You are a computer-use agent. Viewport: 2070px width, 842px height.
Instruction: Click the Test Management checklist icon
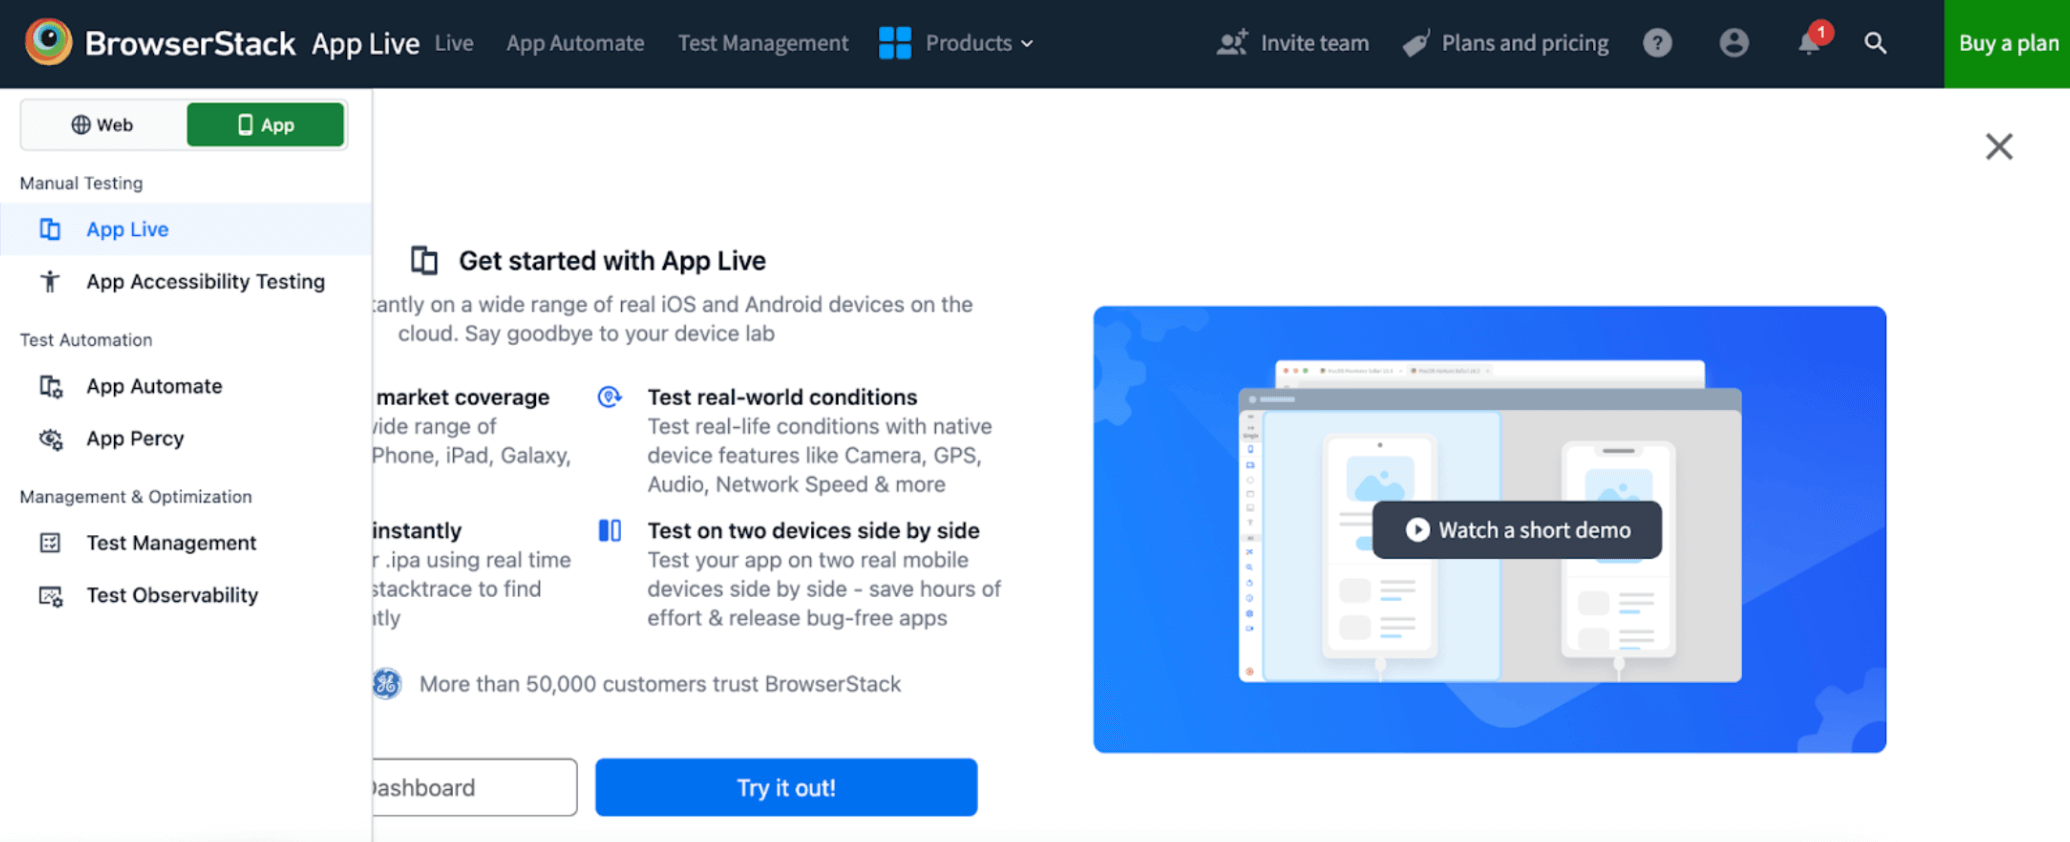50,543
